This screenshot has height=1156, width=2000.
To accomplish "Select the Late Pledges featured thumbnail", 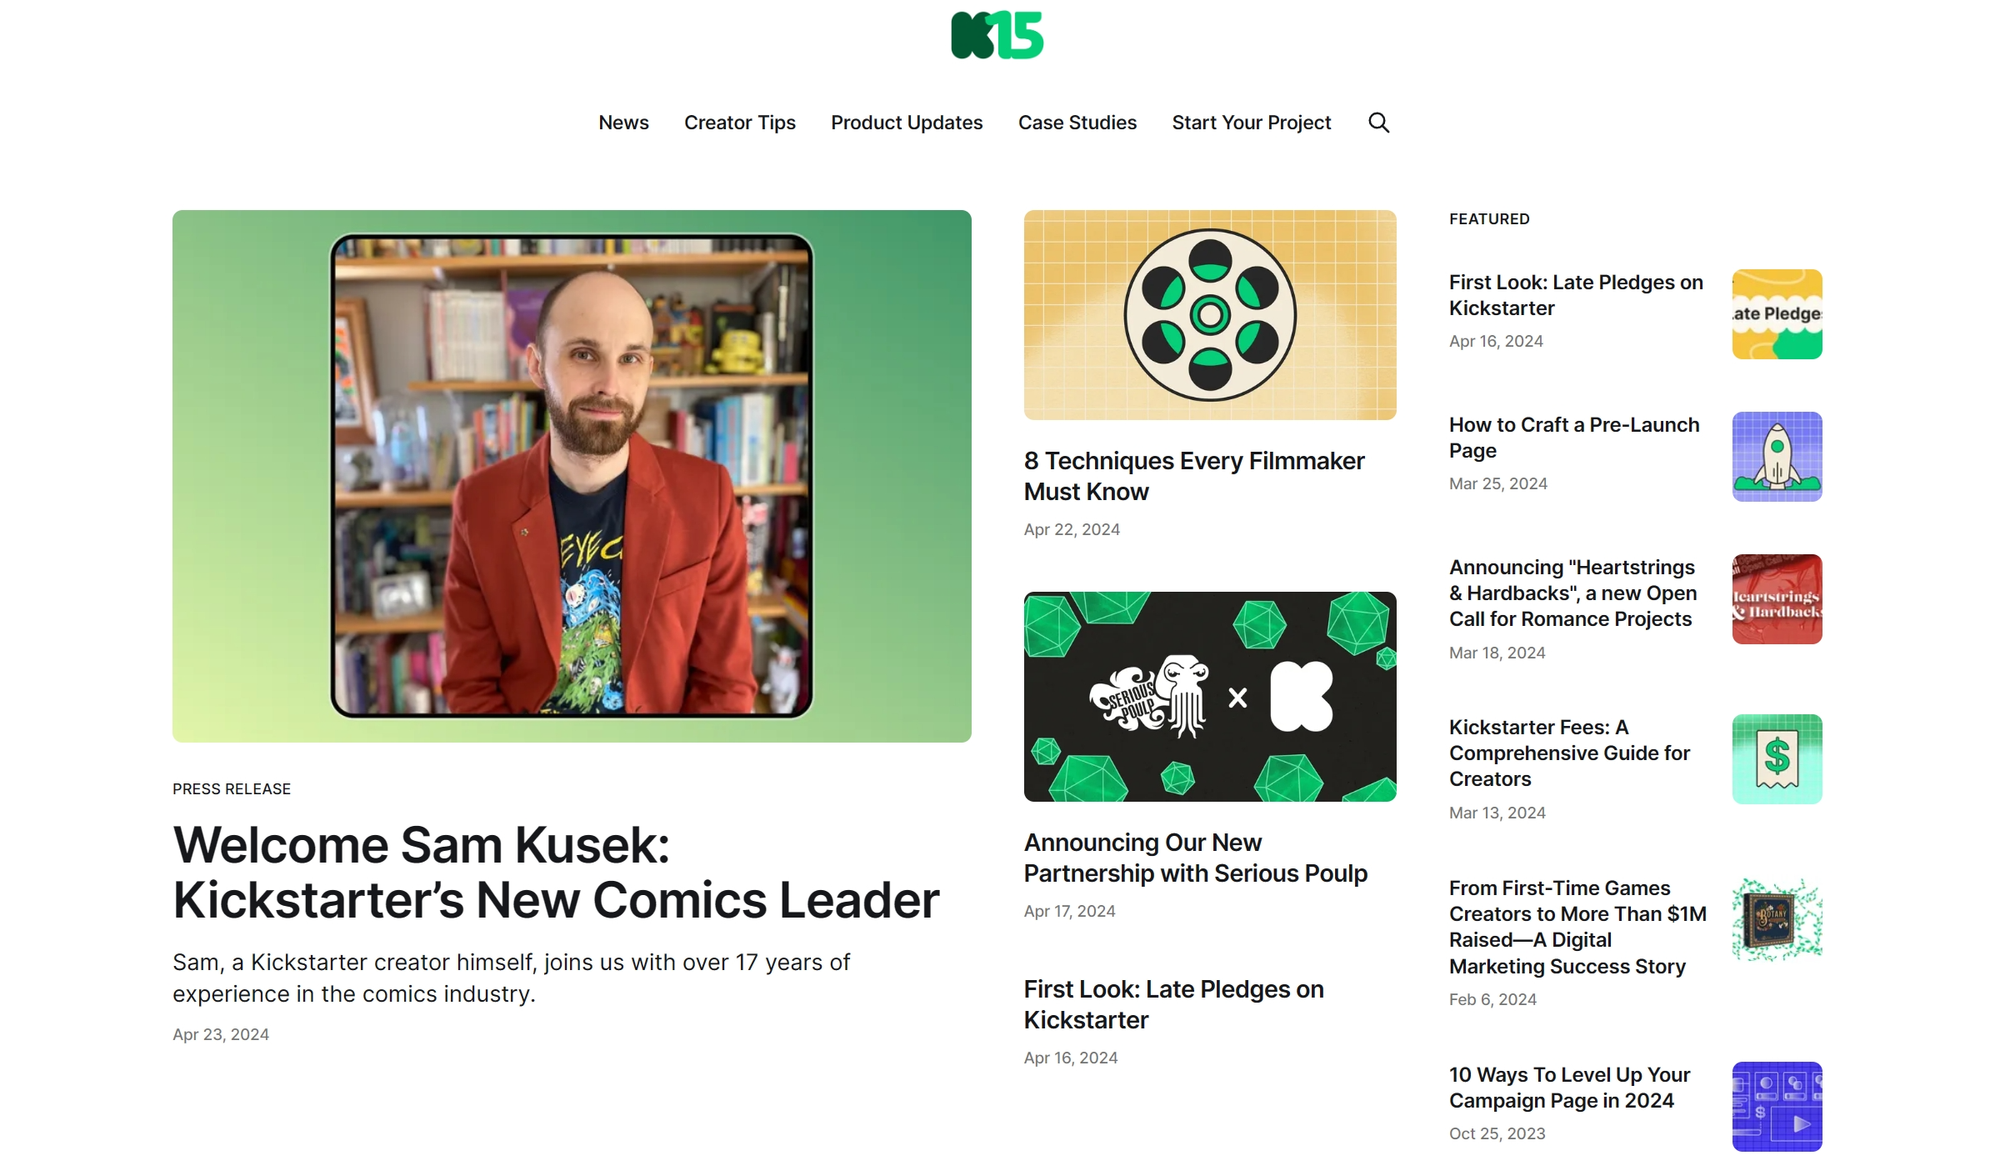I will point(1777,314).
